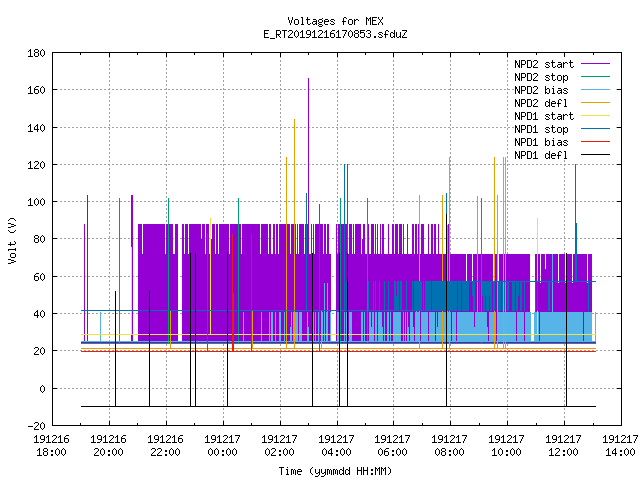Viewport: 640px width, 480px height.
Task: Select the NPD1 start legend label
Action: pos(544,116)
